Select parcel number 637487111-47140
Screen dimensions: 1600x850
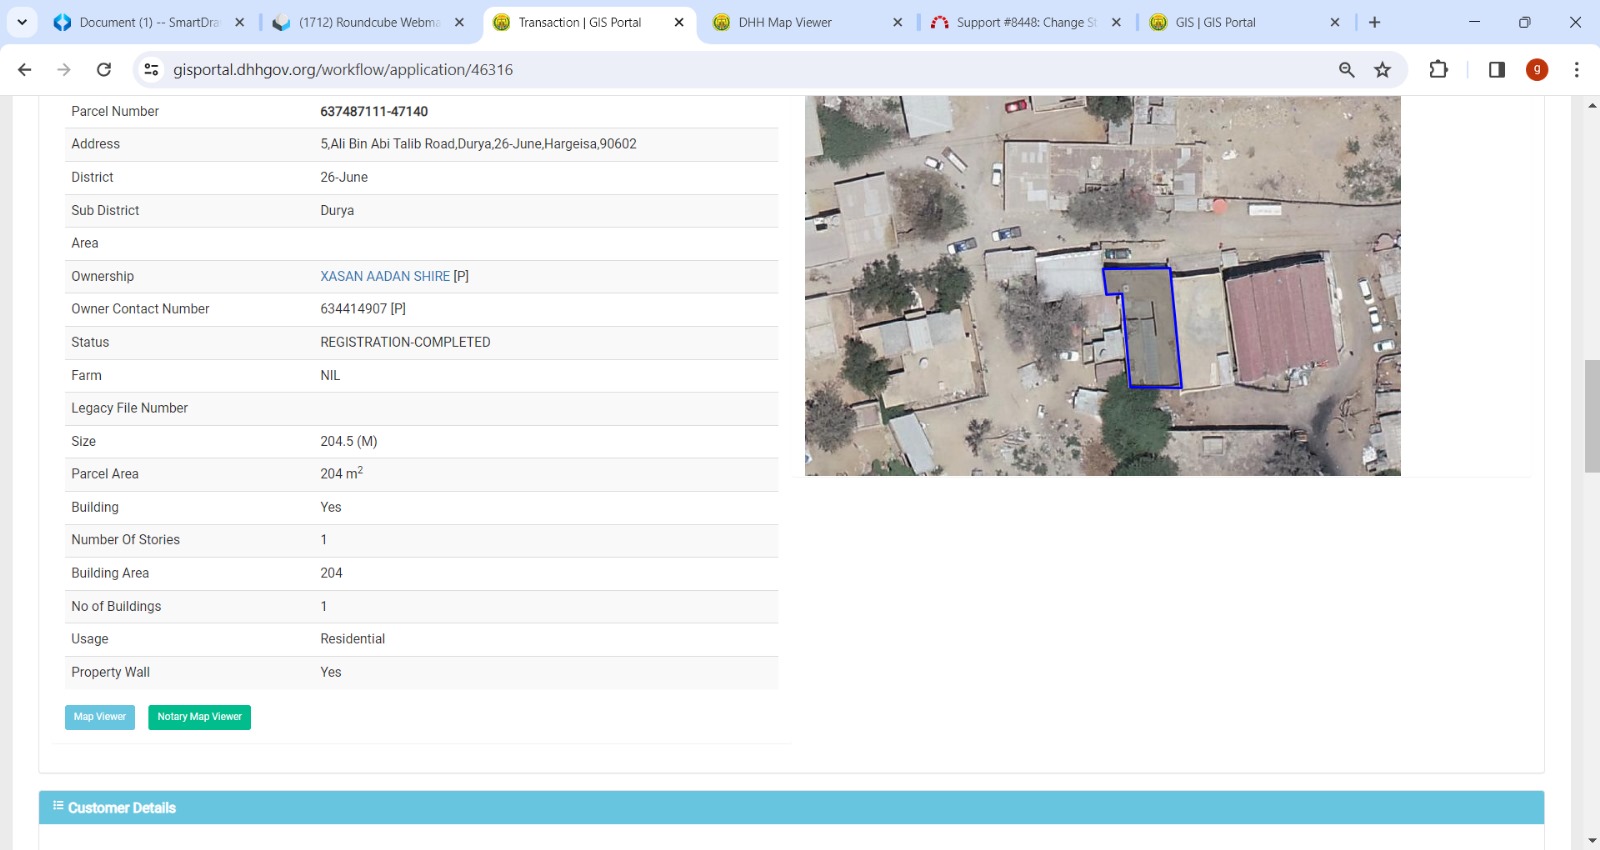(374, 111)
